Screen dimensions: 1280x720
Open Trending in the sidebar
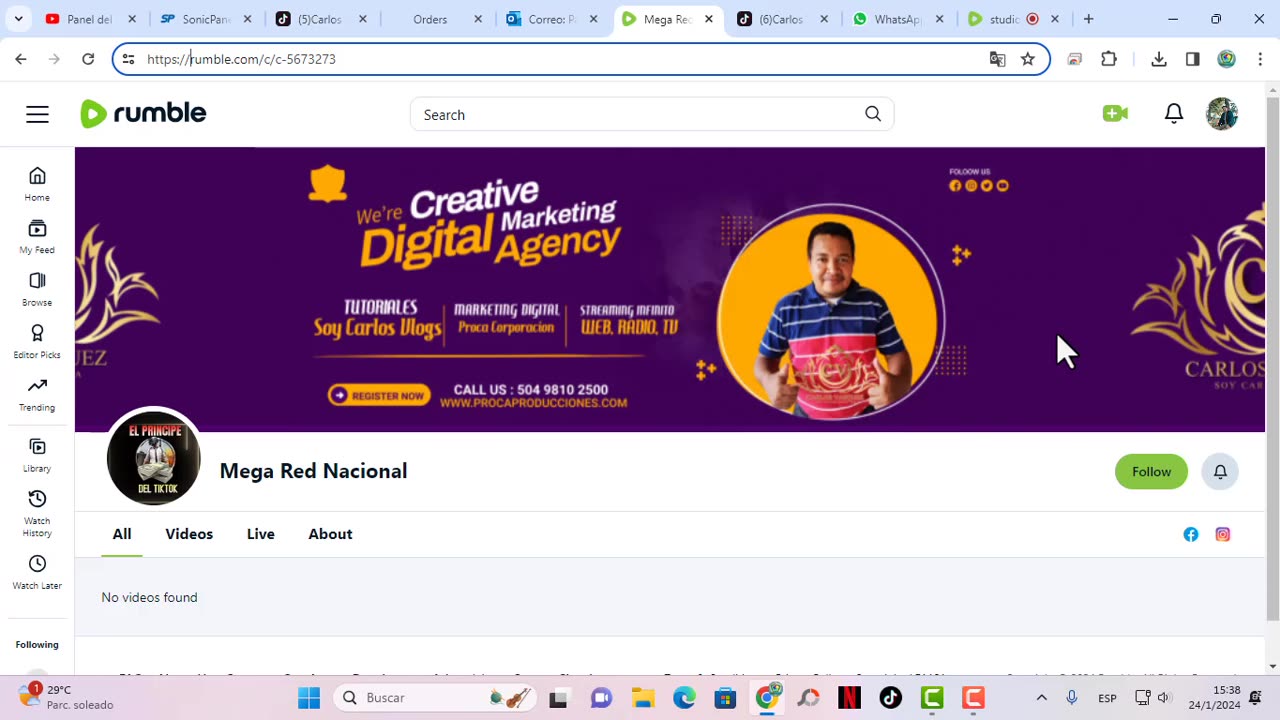[37, 394]
